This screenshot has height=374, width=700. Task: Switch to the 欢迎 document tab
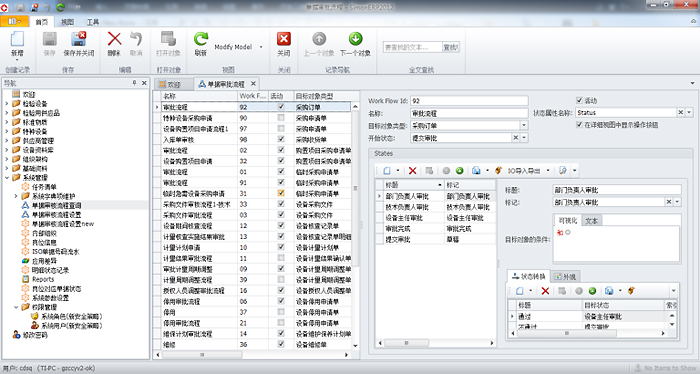coord(173,84)
